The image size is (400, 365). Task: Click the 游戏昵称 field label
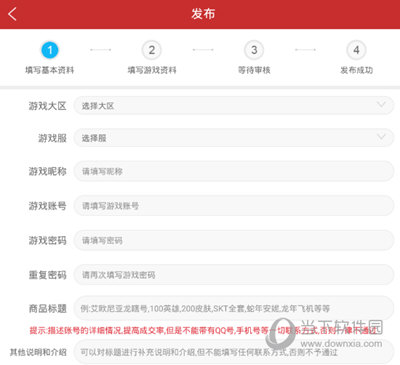[47, 171]
